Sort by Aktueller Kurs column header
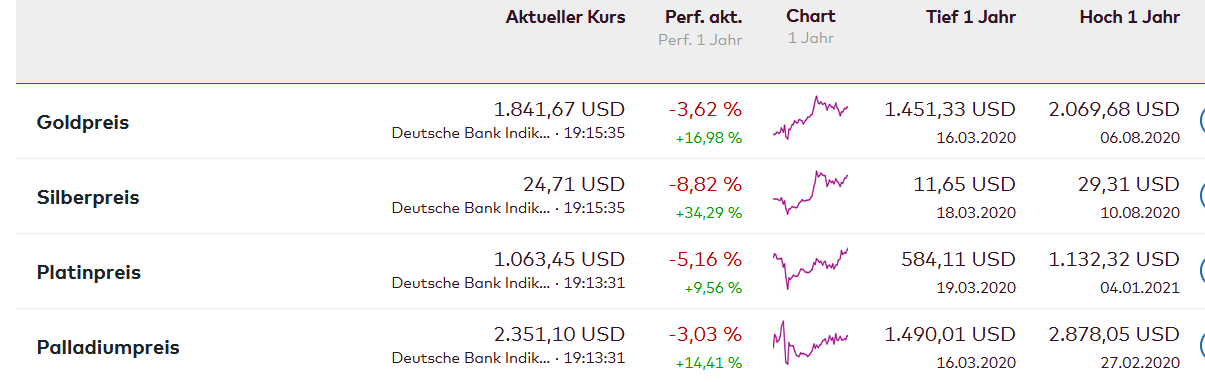 [x=565, y=17]
